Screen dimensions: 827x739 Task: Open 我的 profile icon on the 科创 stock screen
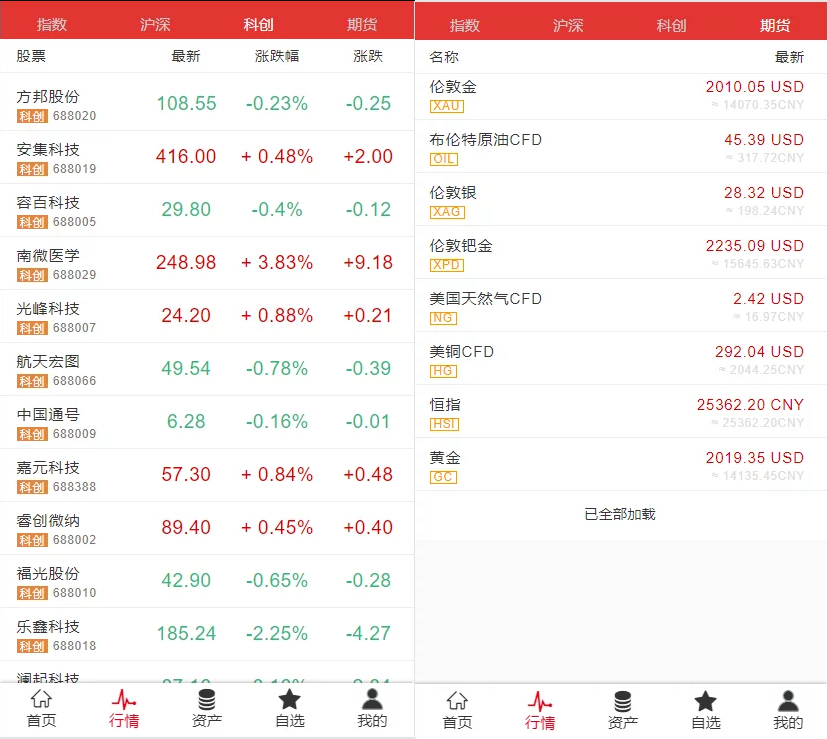coord(371,700)
